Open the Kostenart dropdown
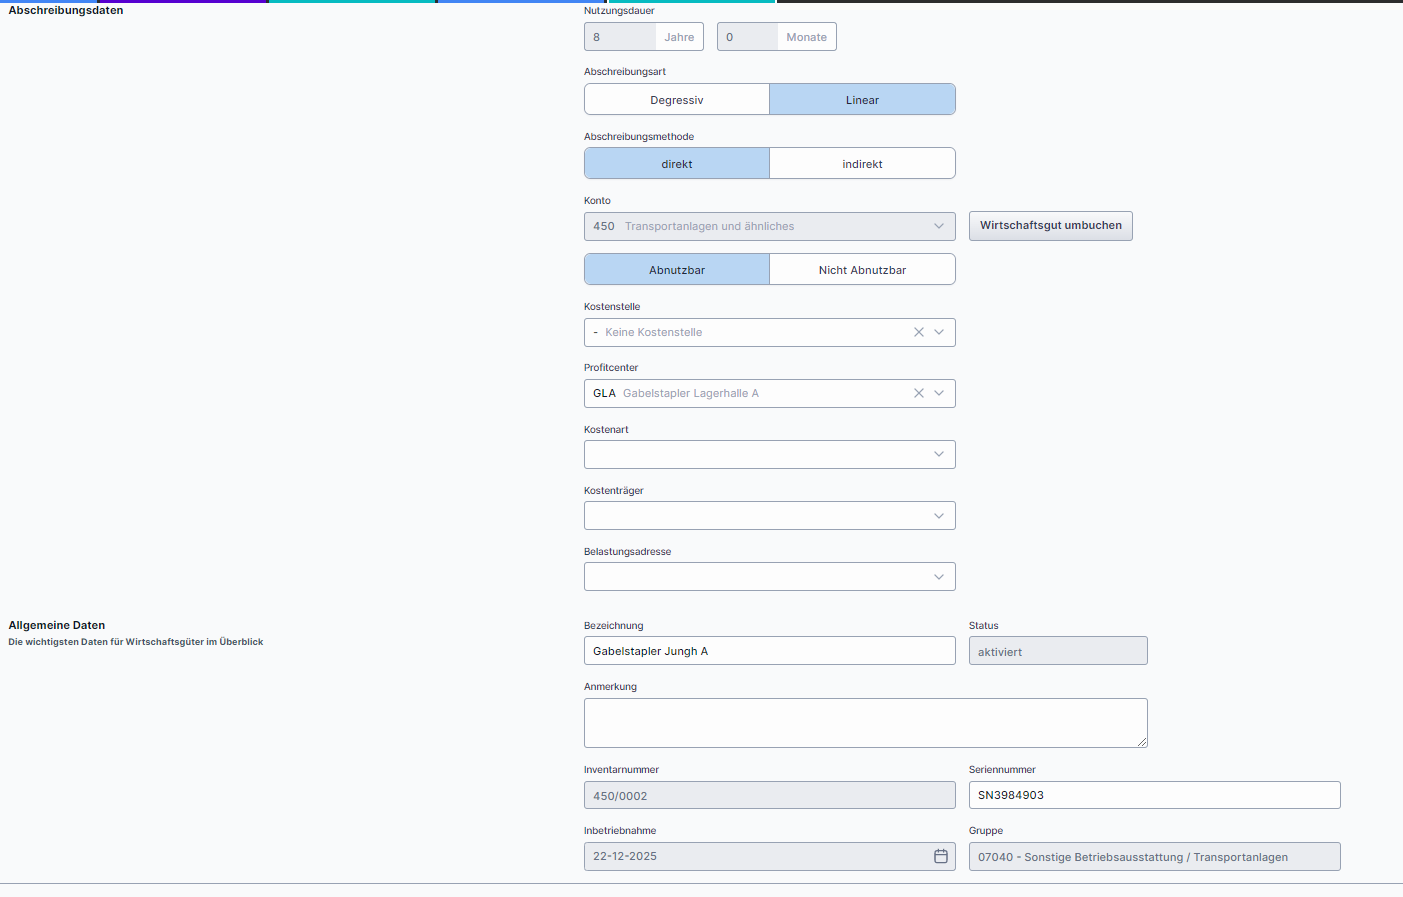This screenshot has width=1403, height=897. coord(769,455)
